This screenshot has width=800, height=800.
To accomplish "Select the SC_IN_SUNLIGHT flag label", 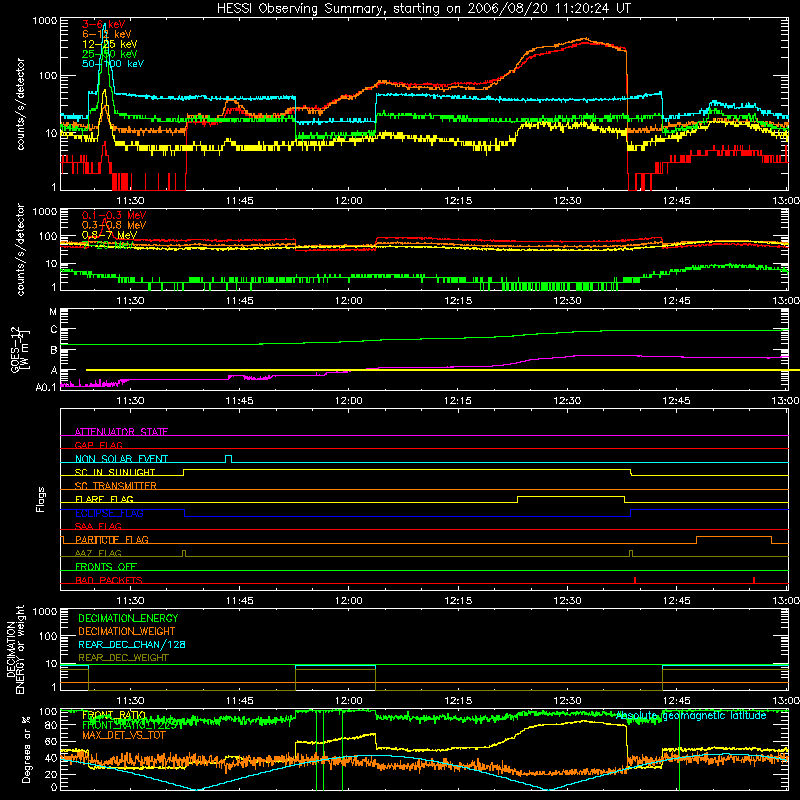I will pos(115,472).
